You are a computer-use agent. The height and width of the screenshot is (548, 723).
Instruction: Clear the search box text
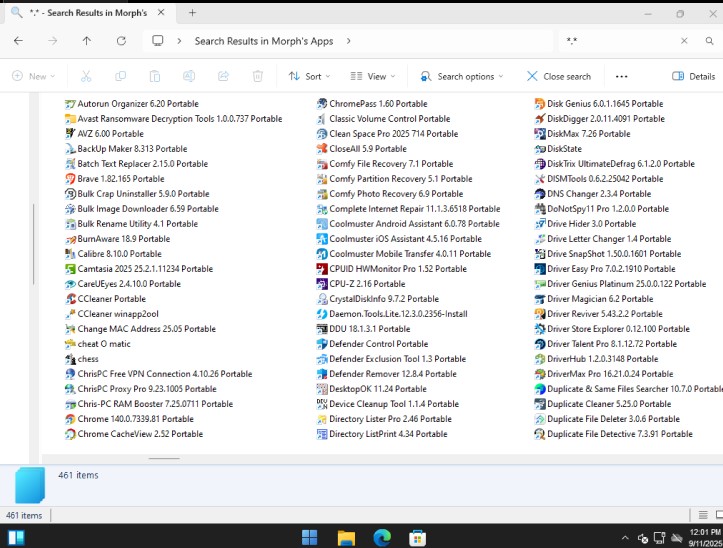click(684, 41)
